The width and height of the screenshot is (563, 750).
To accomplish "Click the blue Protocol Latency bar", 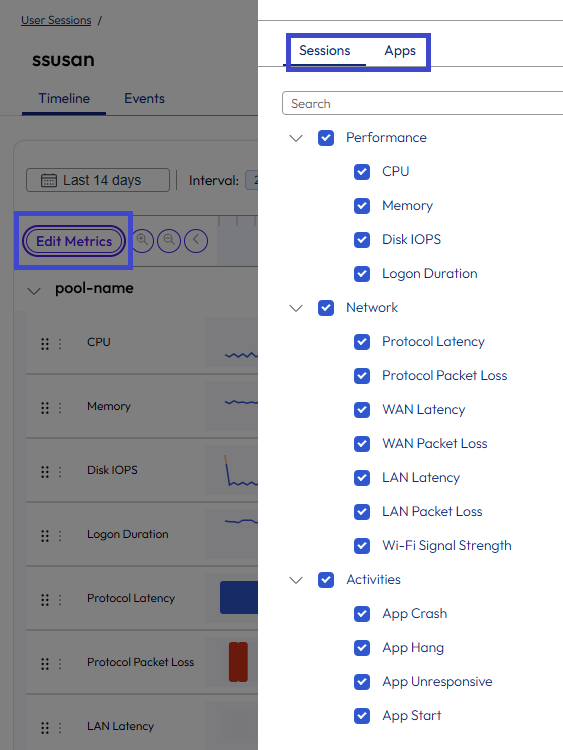I will (x=239, y=597).
